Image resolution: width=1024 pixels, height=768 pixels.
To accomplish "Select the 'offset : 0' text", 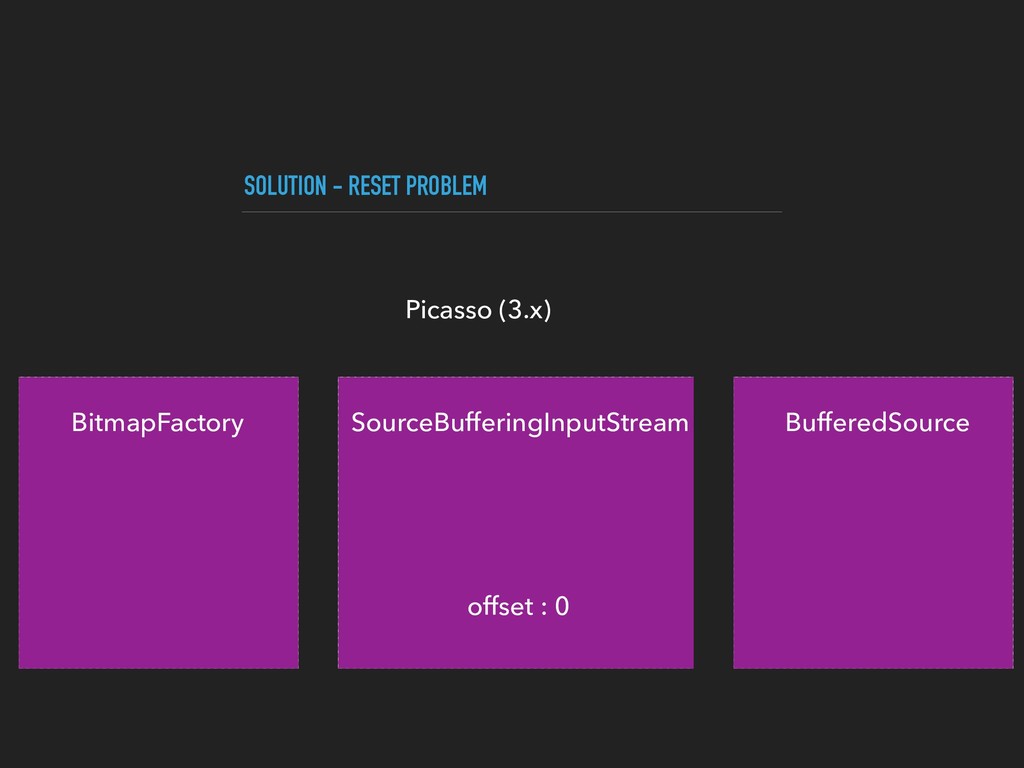I will [518, 607].
